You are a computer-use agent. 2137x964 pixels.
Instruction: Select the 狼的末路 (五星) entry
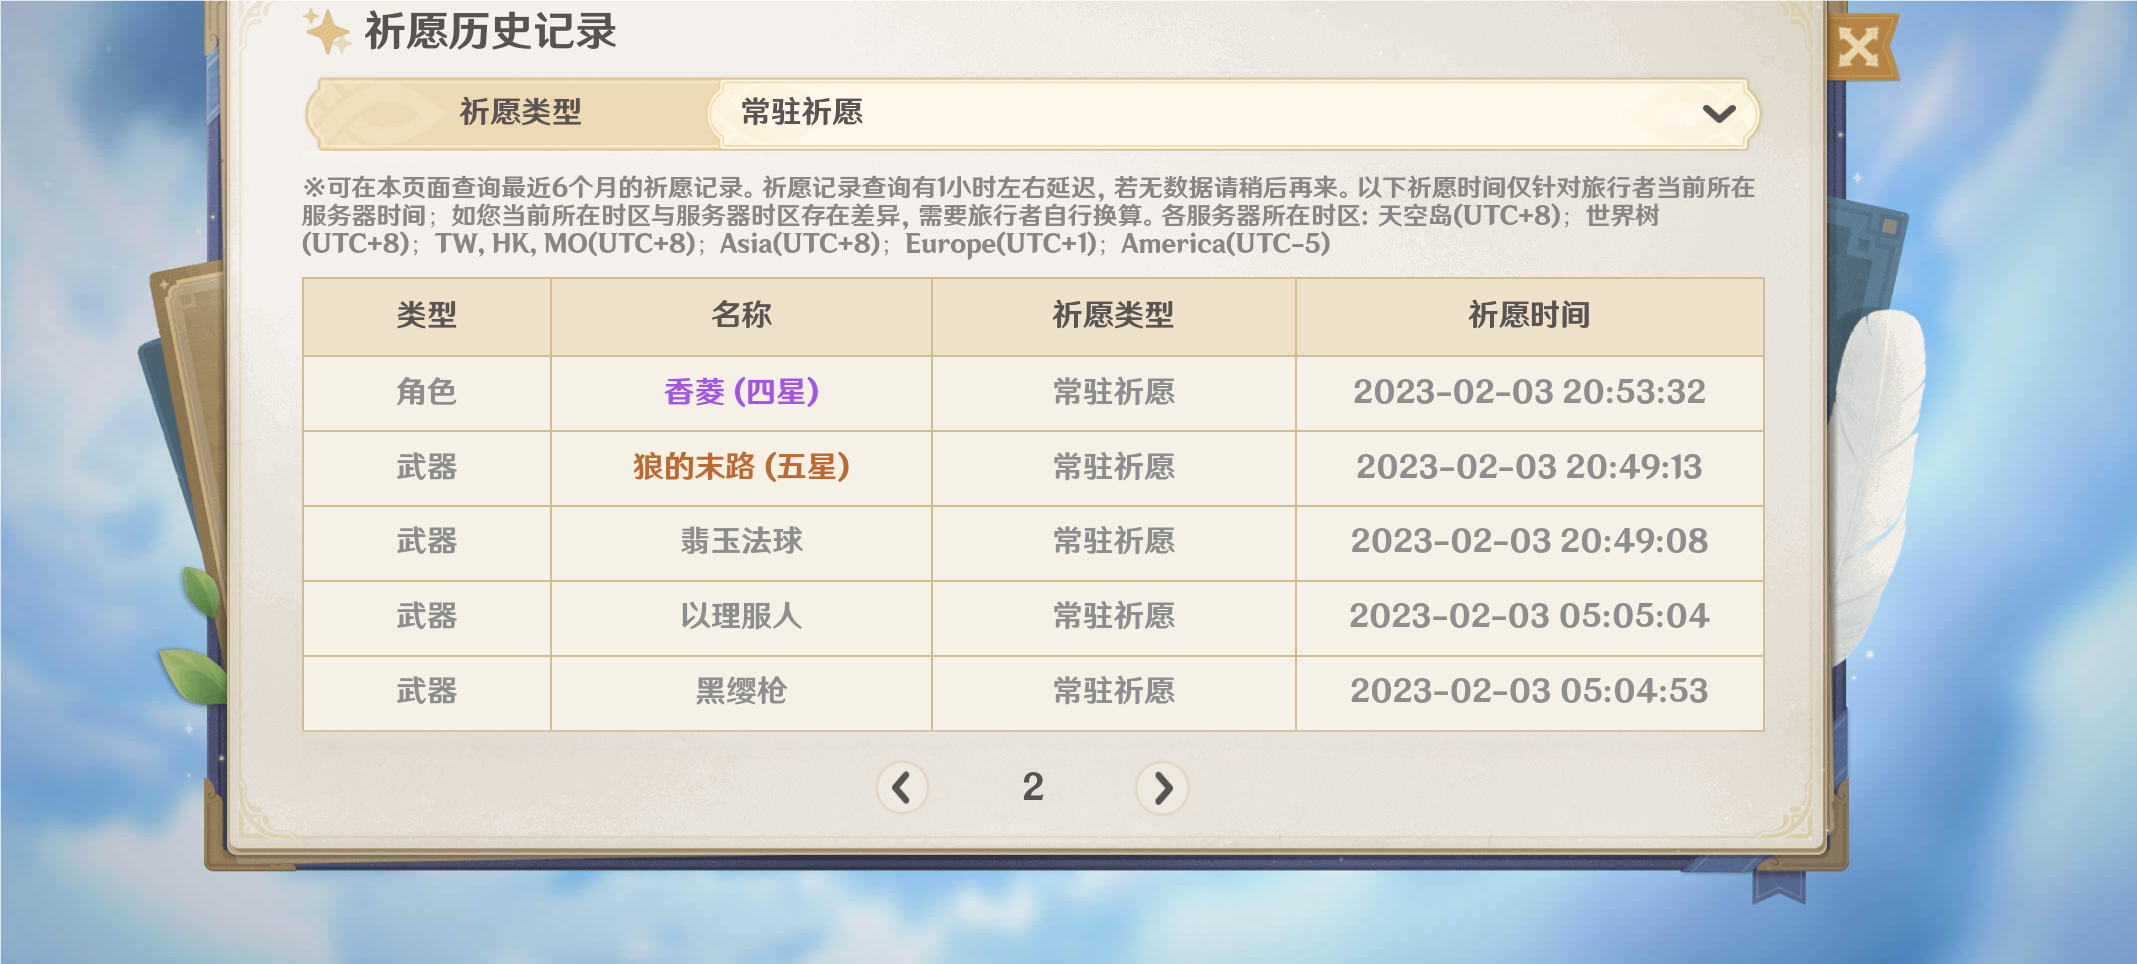[741, 467]
